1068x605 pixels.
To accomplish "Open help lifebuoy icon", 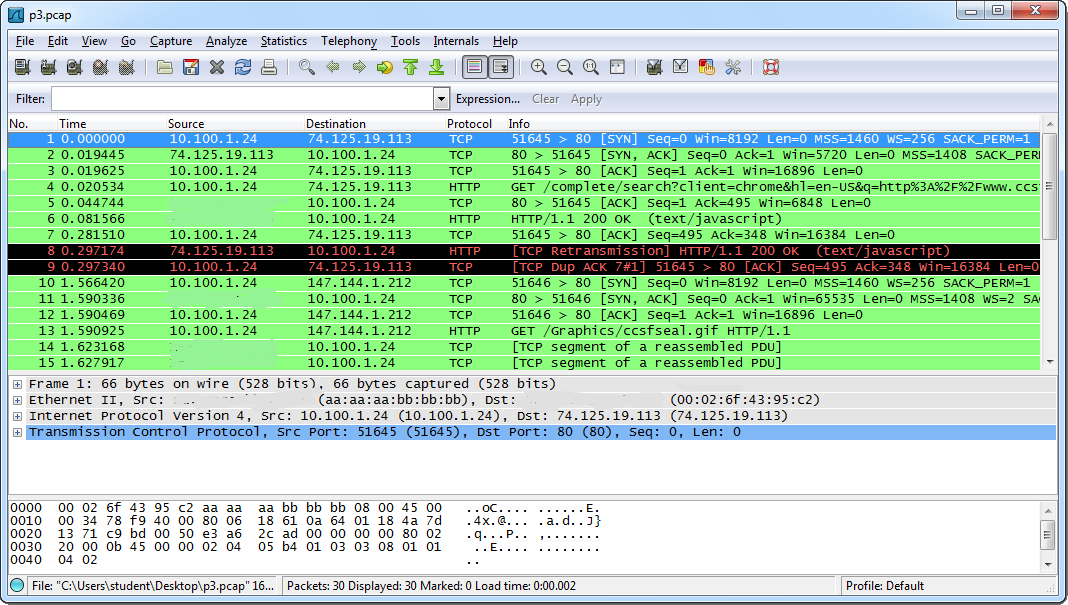I will 770,67.
